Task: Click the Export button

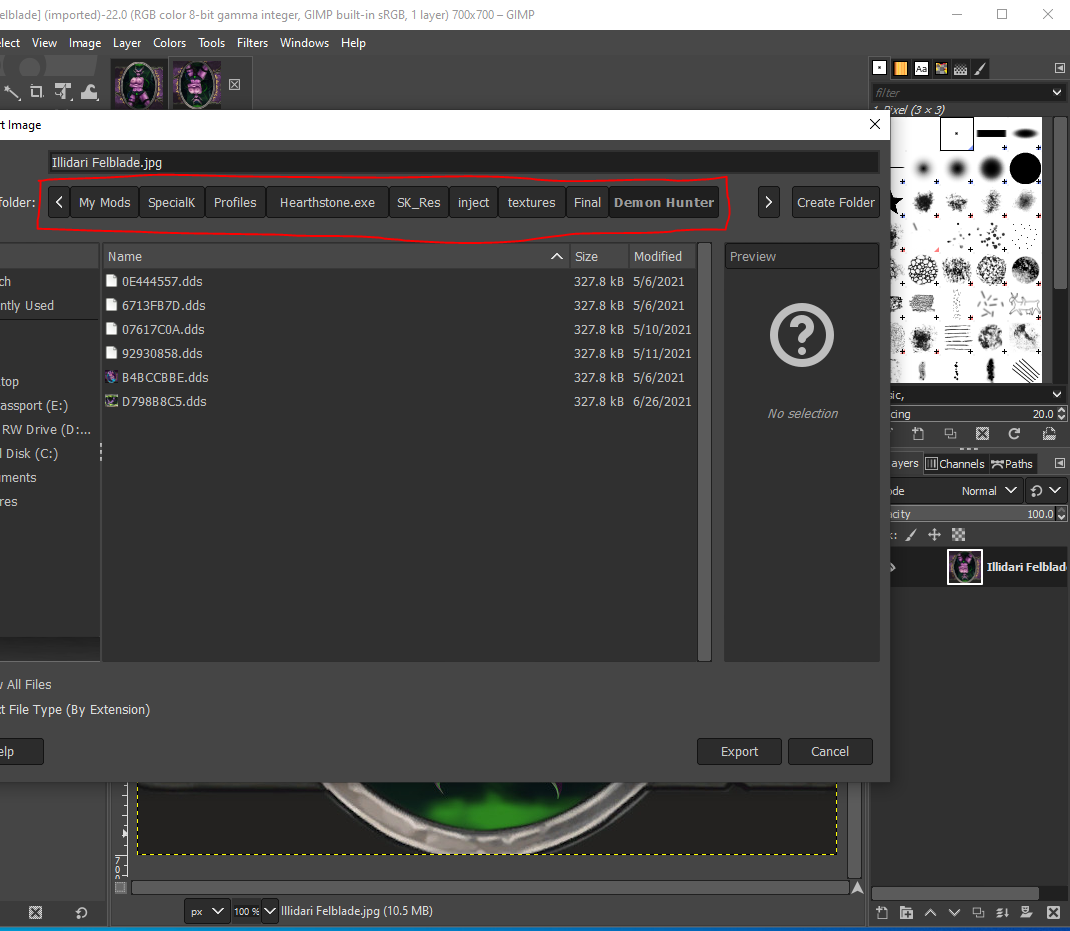Action: pos(739,752)
